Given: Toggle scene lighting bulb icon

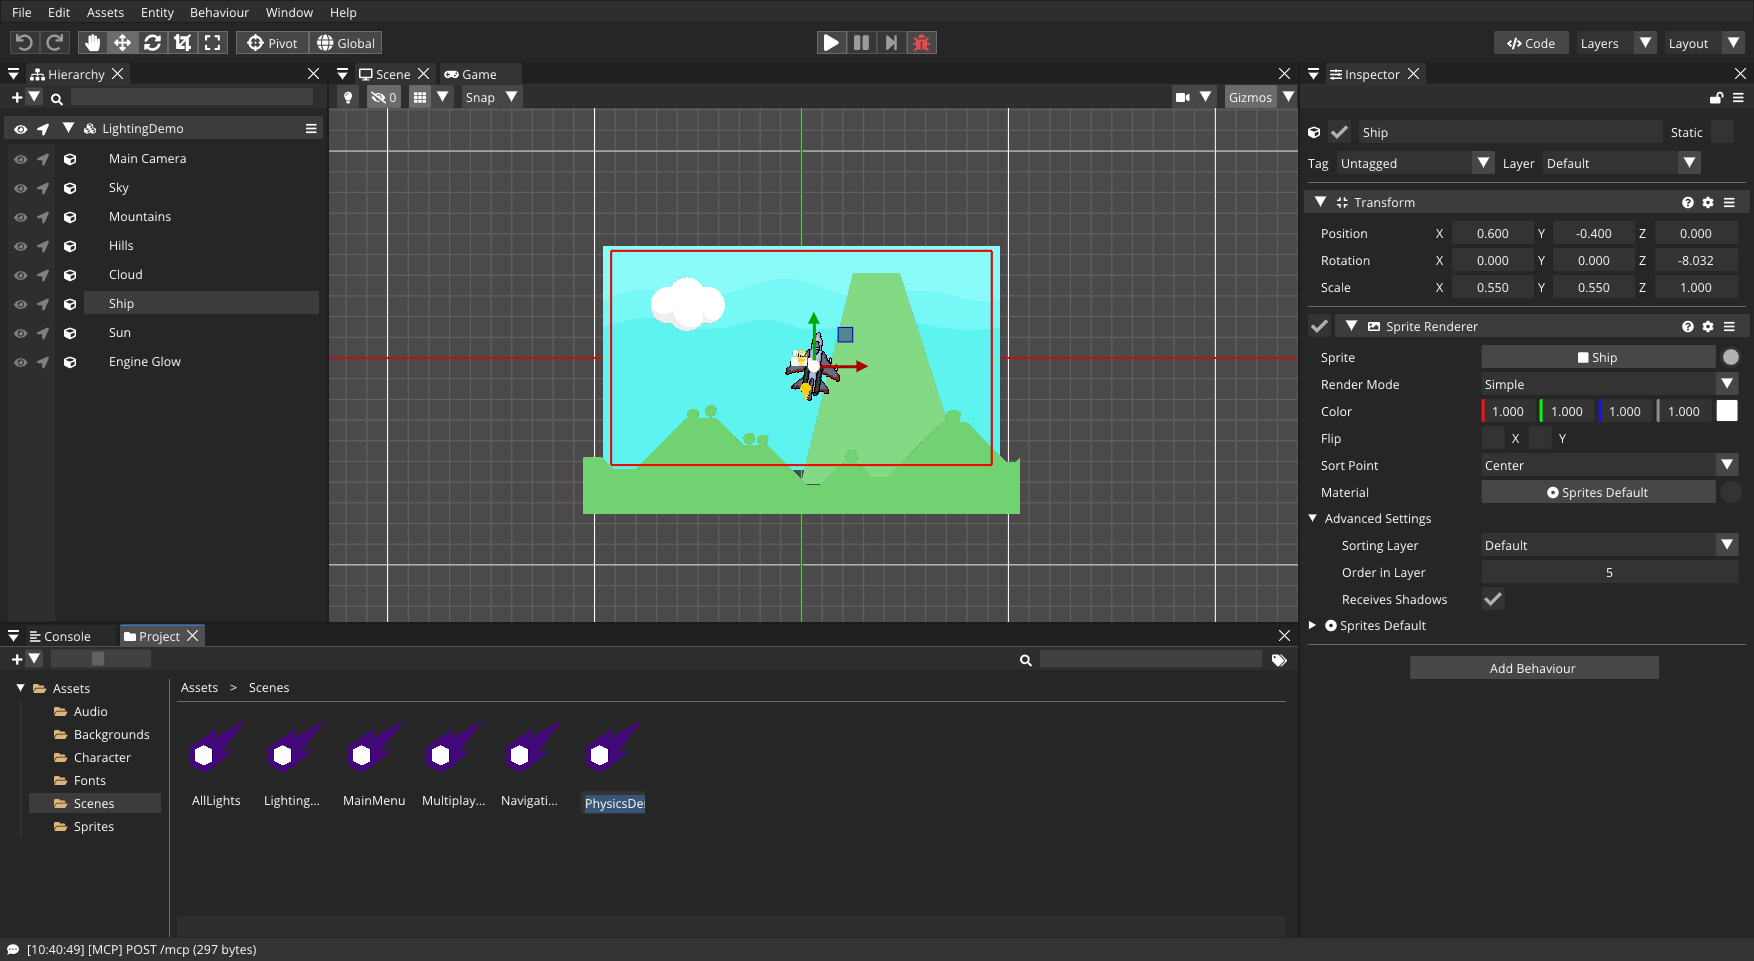Looking at the screenshot, I should [x=348, y=97].
